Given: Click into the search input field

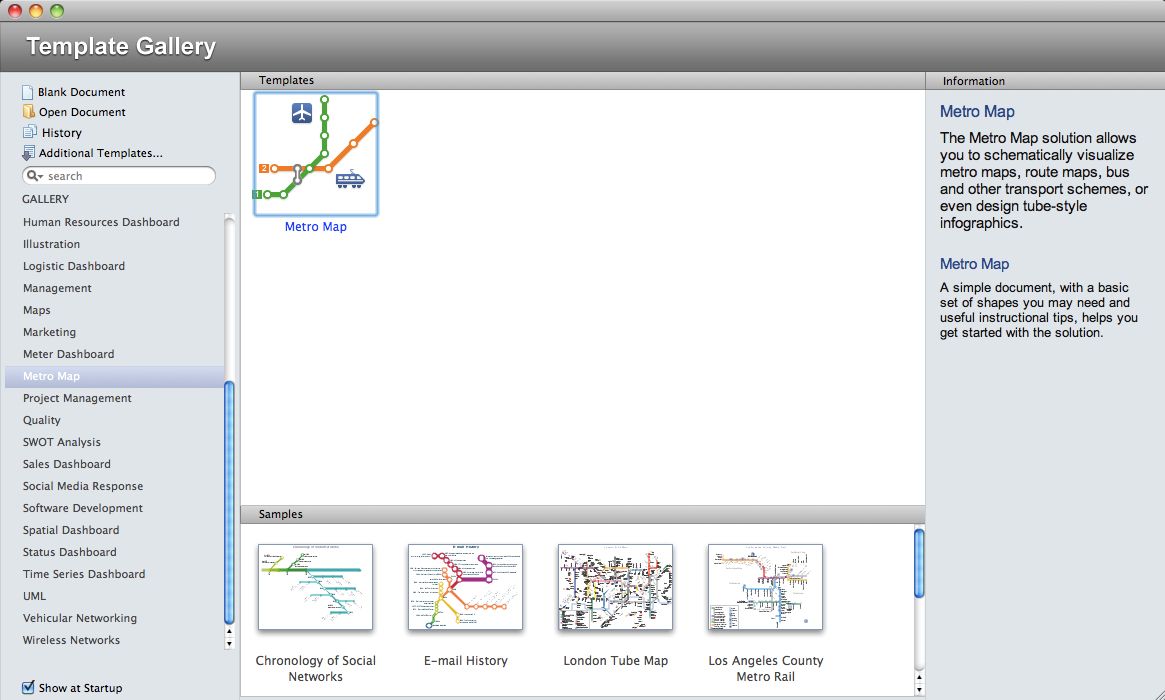Looking at the screenshot, I should (x=125, y=176).
